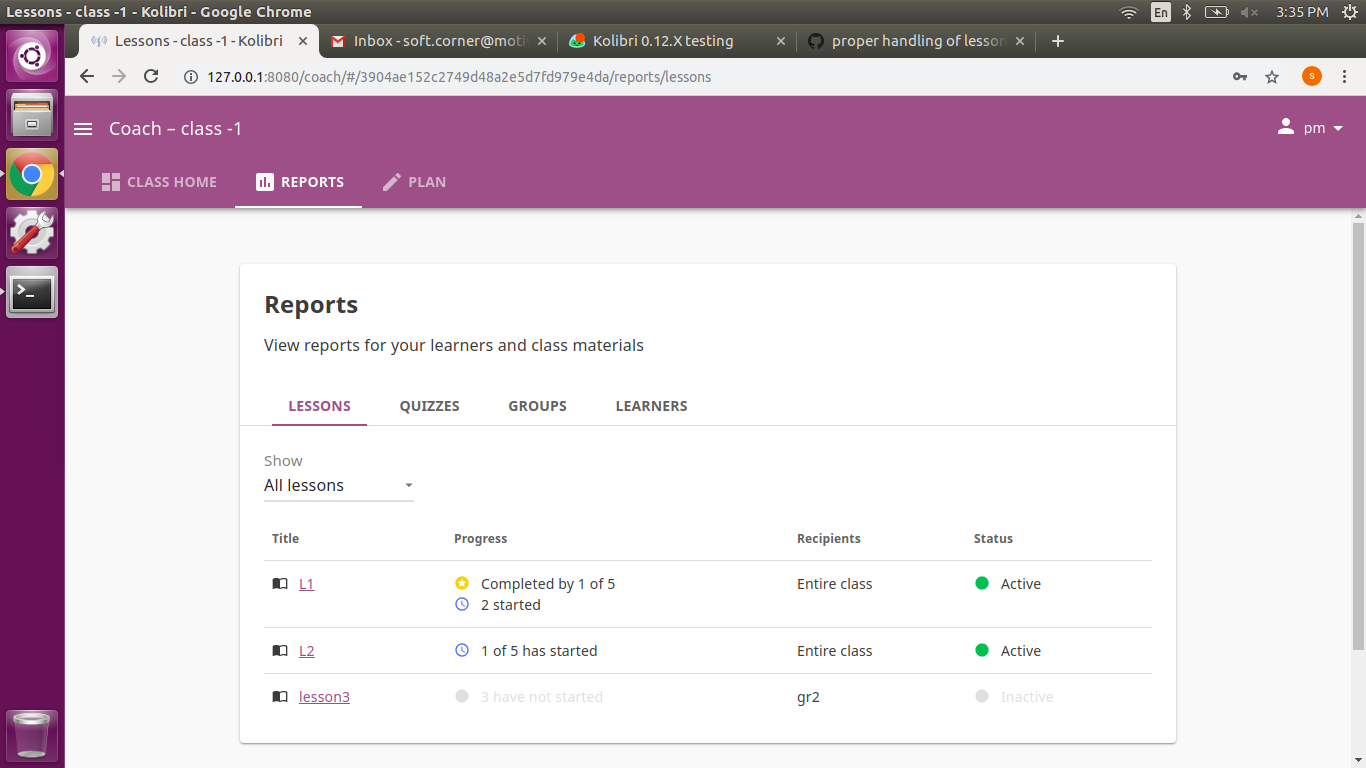
Task: Reload the page
Action: click(151, 77)
